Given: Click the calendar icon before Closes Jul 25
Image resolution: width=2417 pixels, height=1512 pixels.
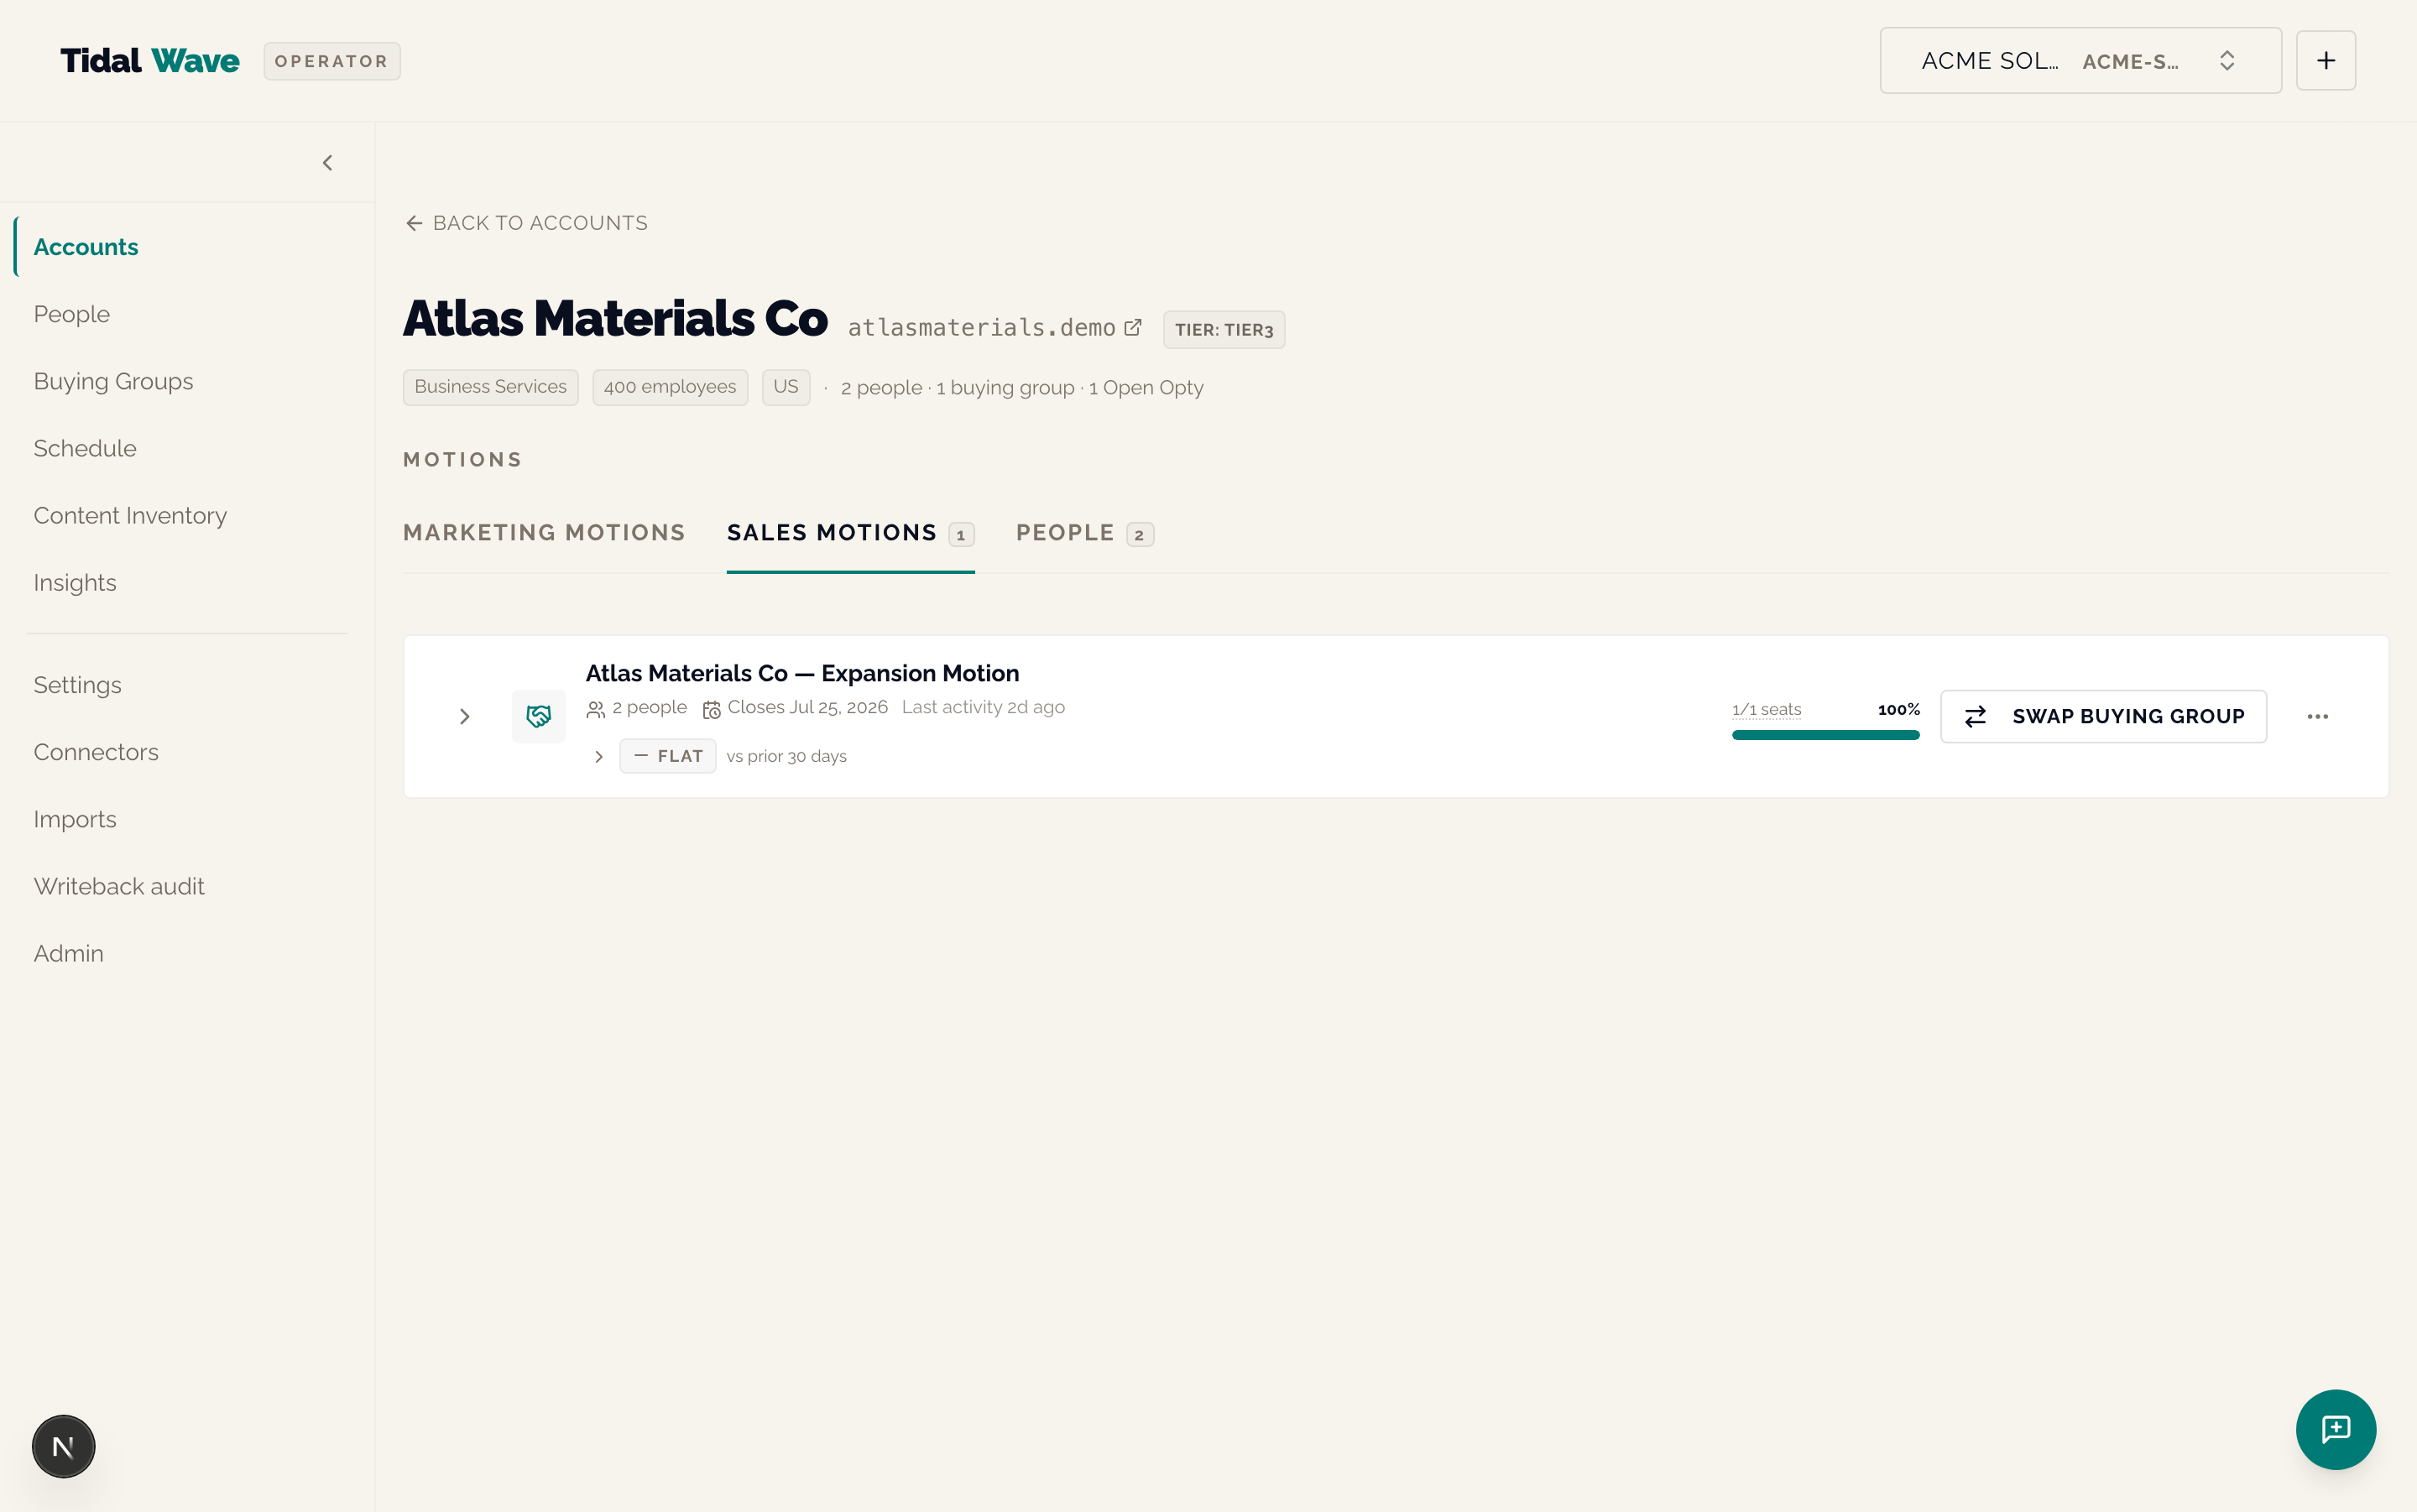Looking at the screenshot, I should click(x=711, y=709).
